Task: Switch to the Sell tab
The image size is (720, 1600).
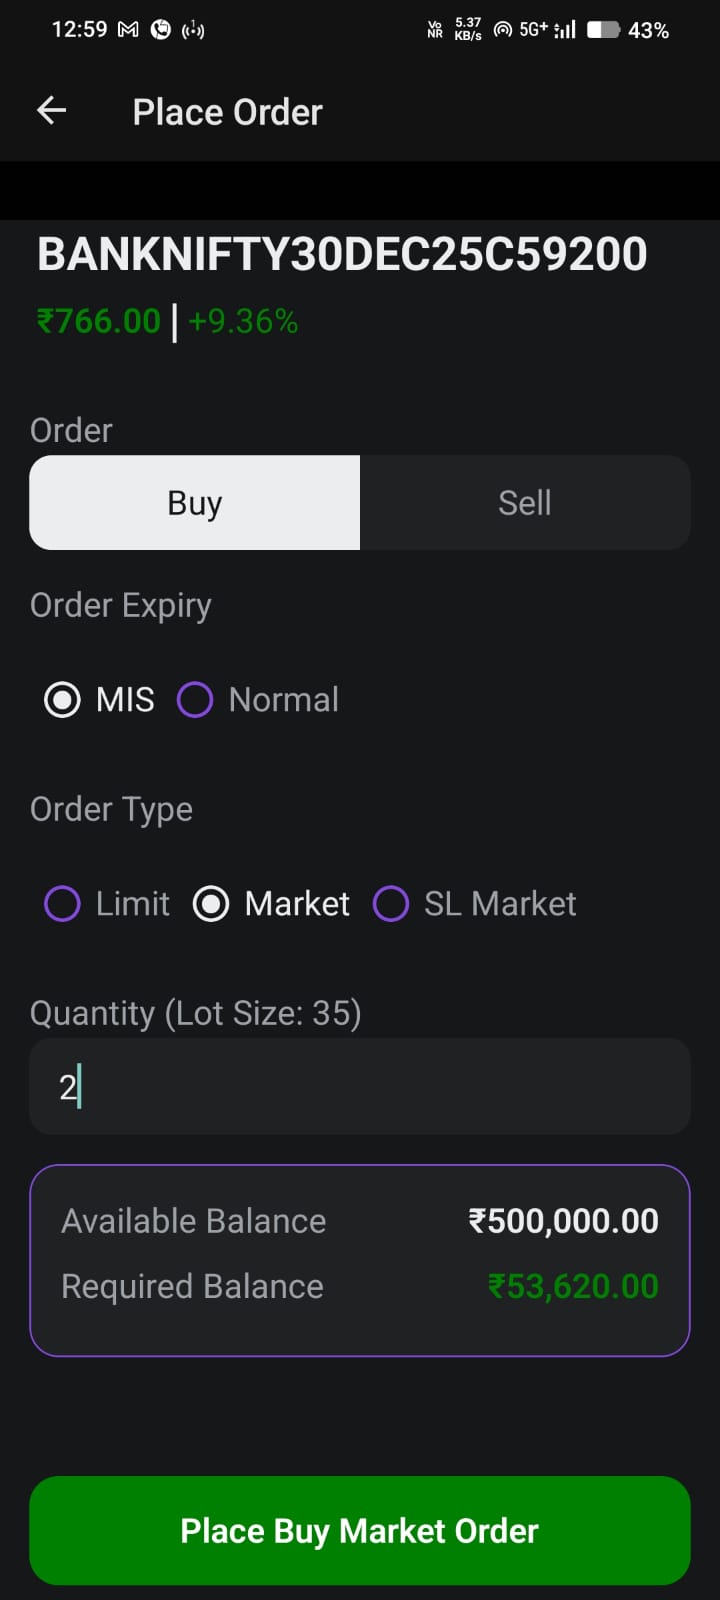Action: click(x=525, y=503)
